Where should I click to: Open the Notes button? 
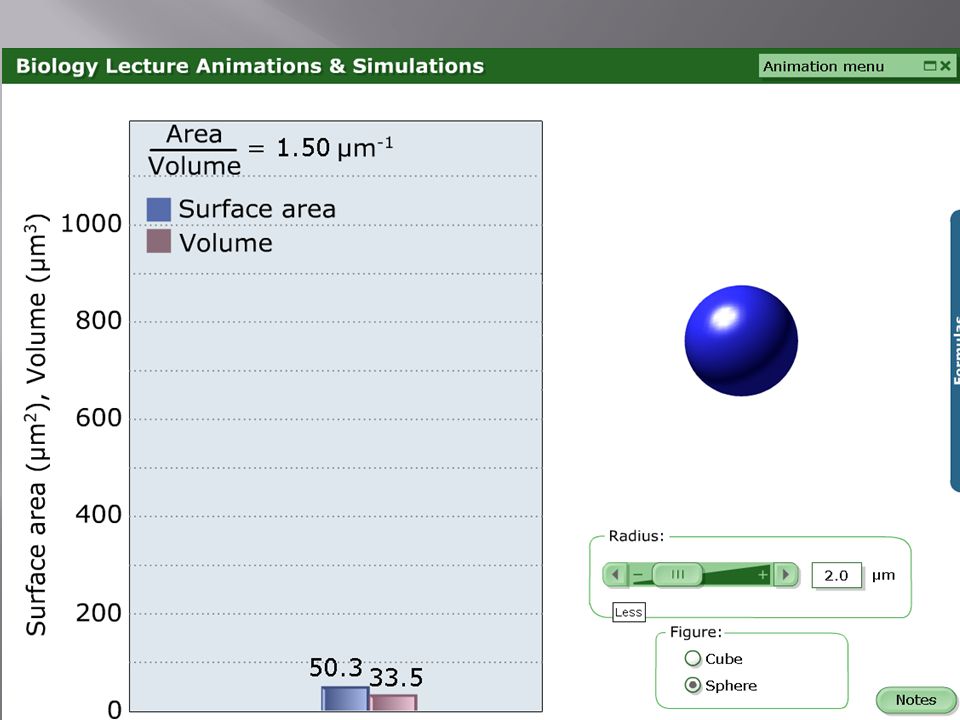(915, 700)
